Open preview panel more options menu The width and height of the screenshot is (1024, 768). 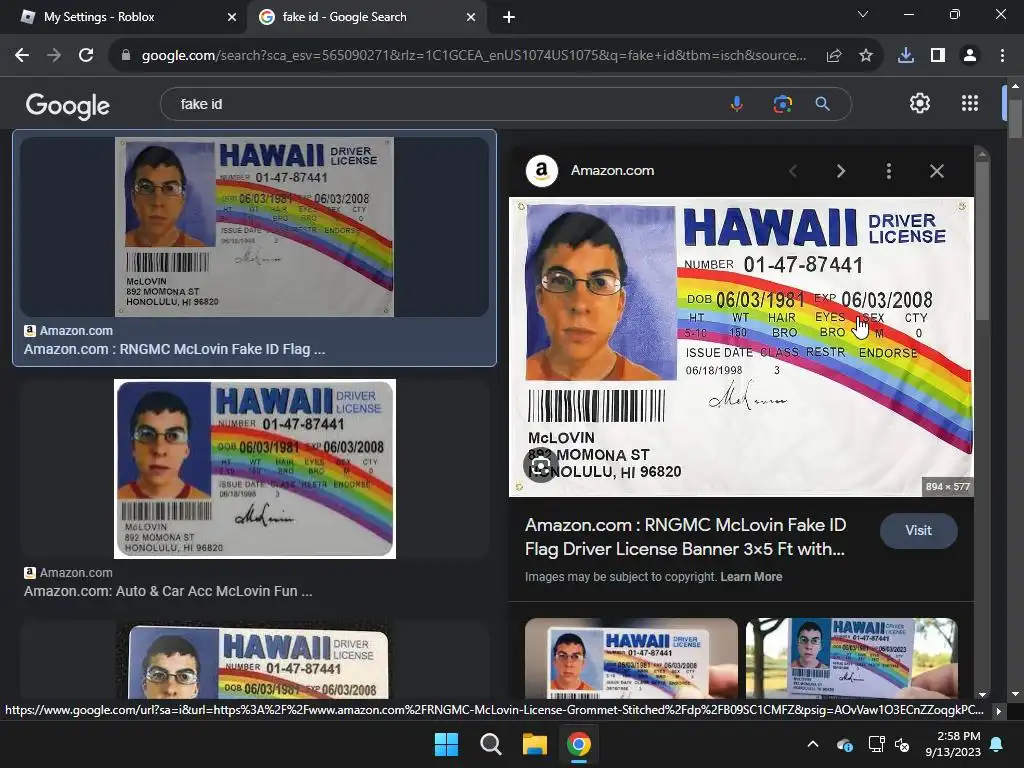(x=888, y=171)
